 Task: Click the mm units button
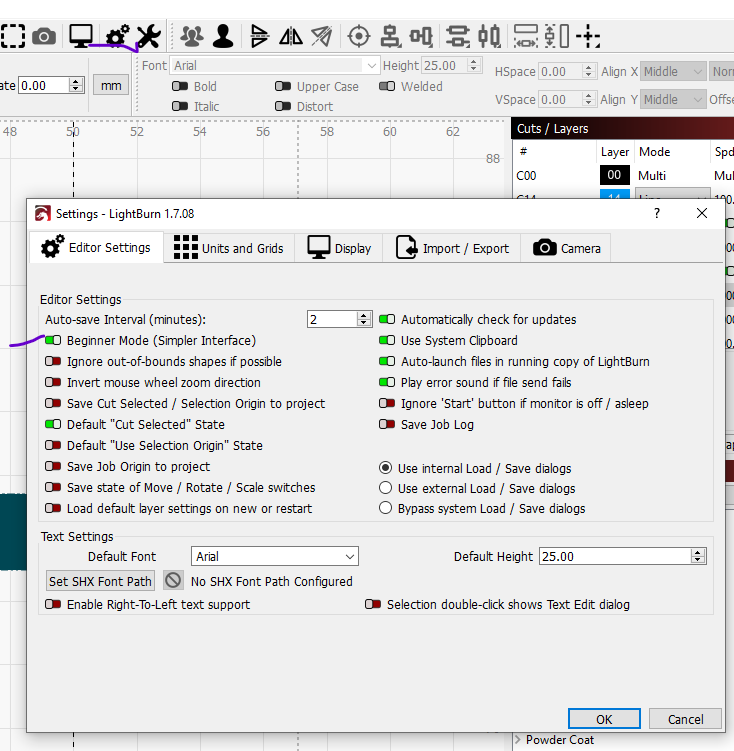[x=111, y=85]
